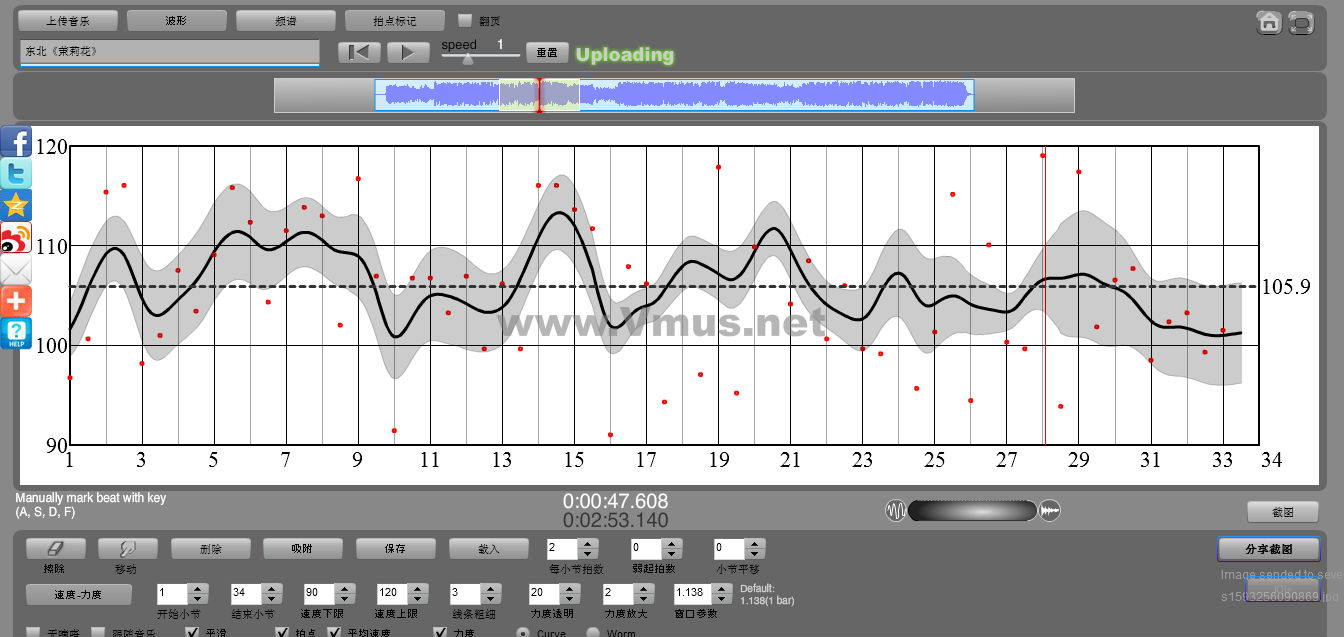Increase the 结束小节 end-bar stepper value
This screenshot has height=637, width=1344.
272,588
